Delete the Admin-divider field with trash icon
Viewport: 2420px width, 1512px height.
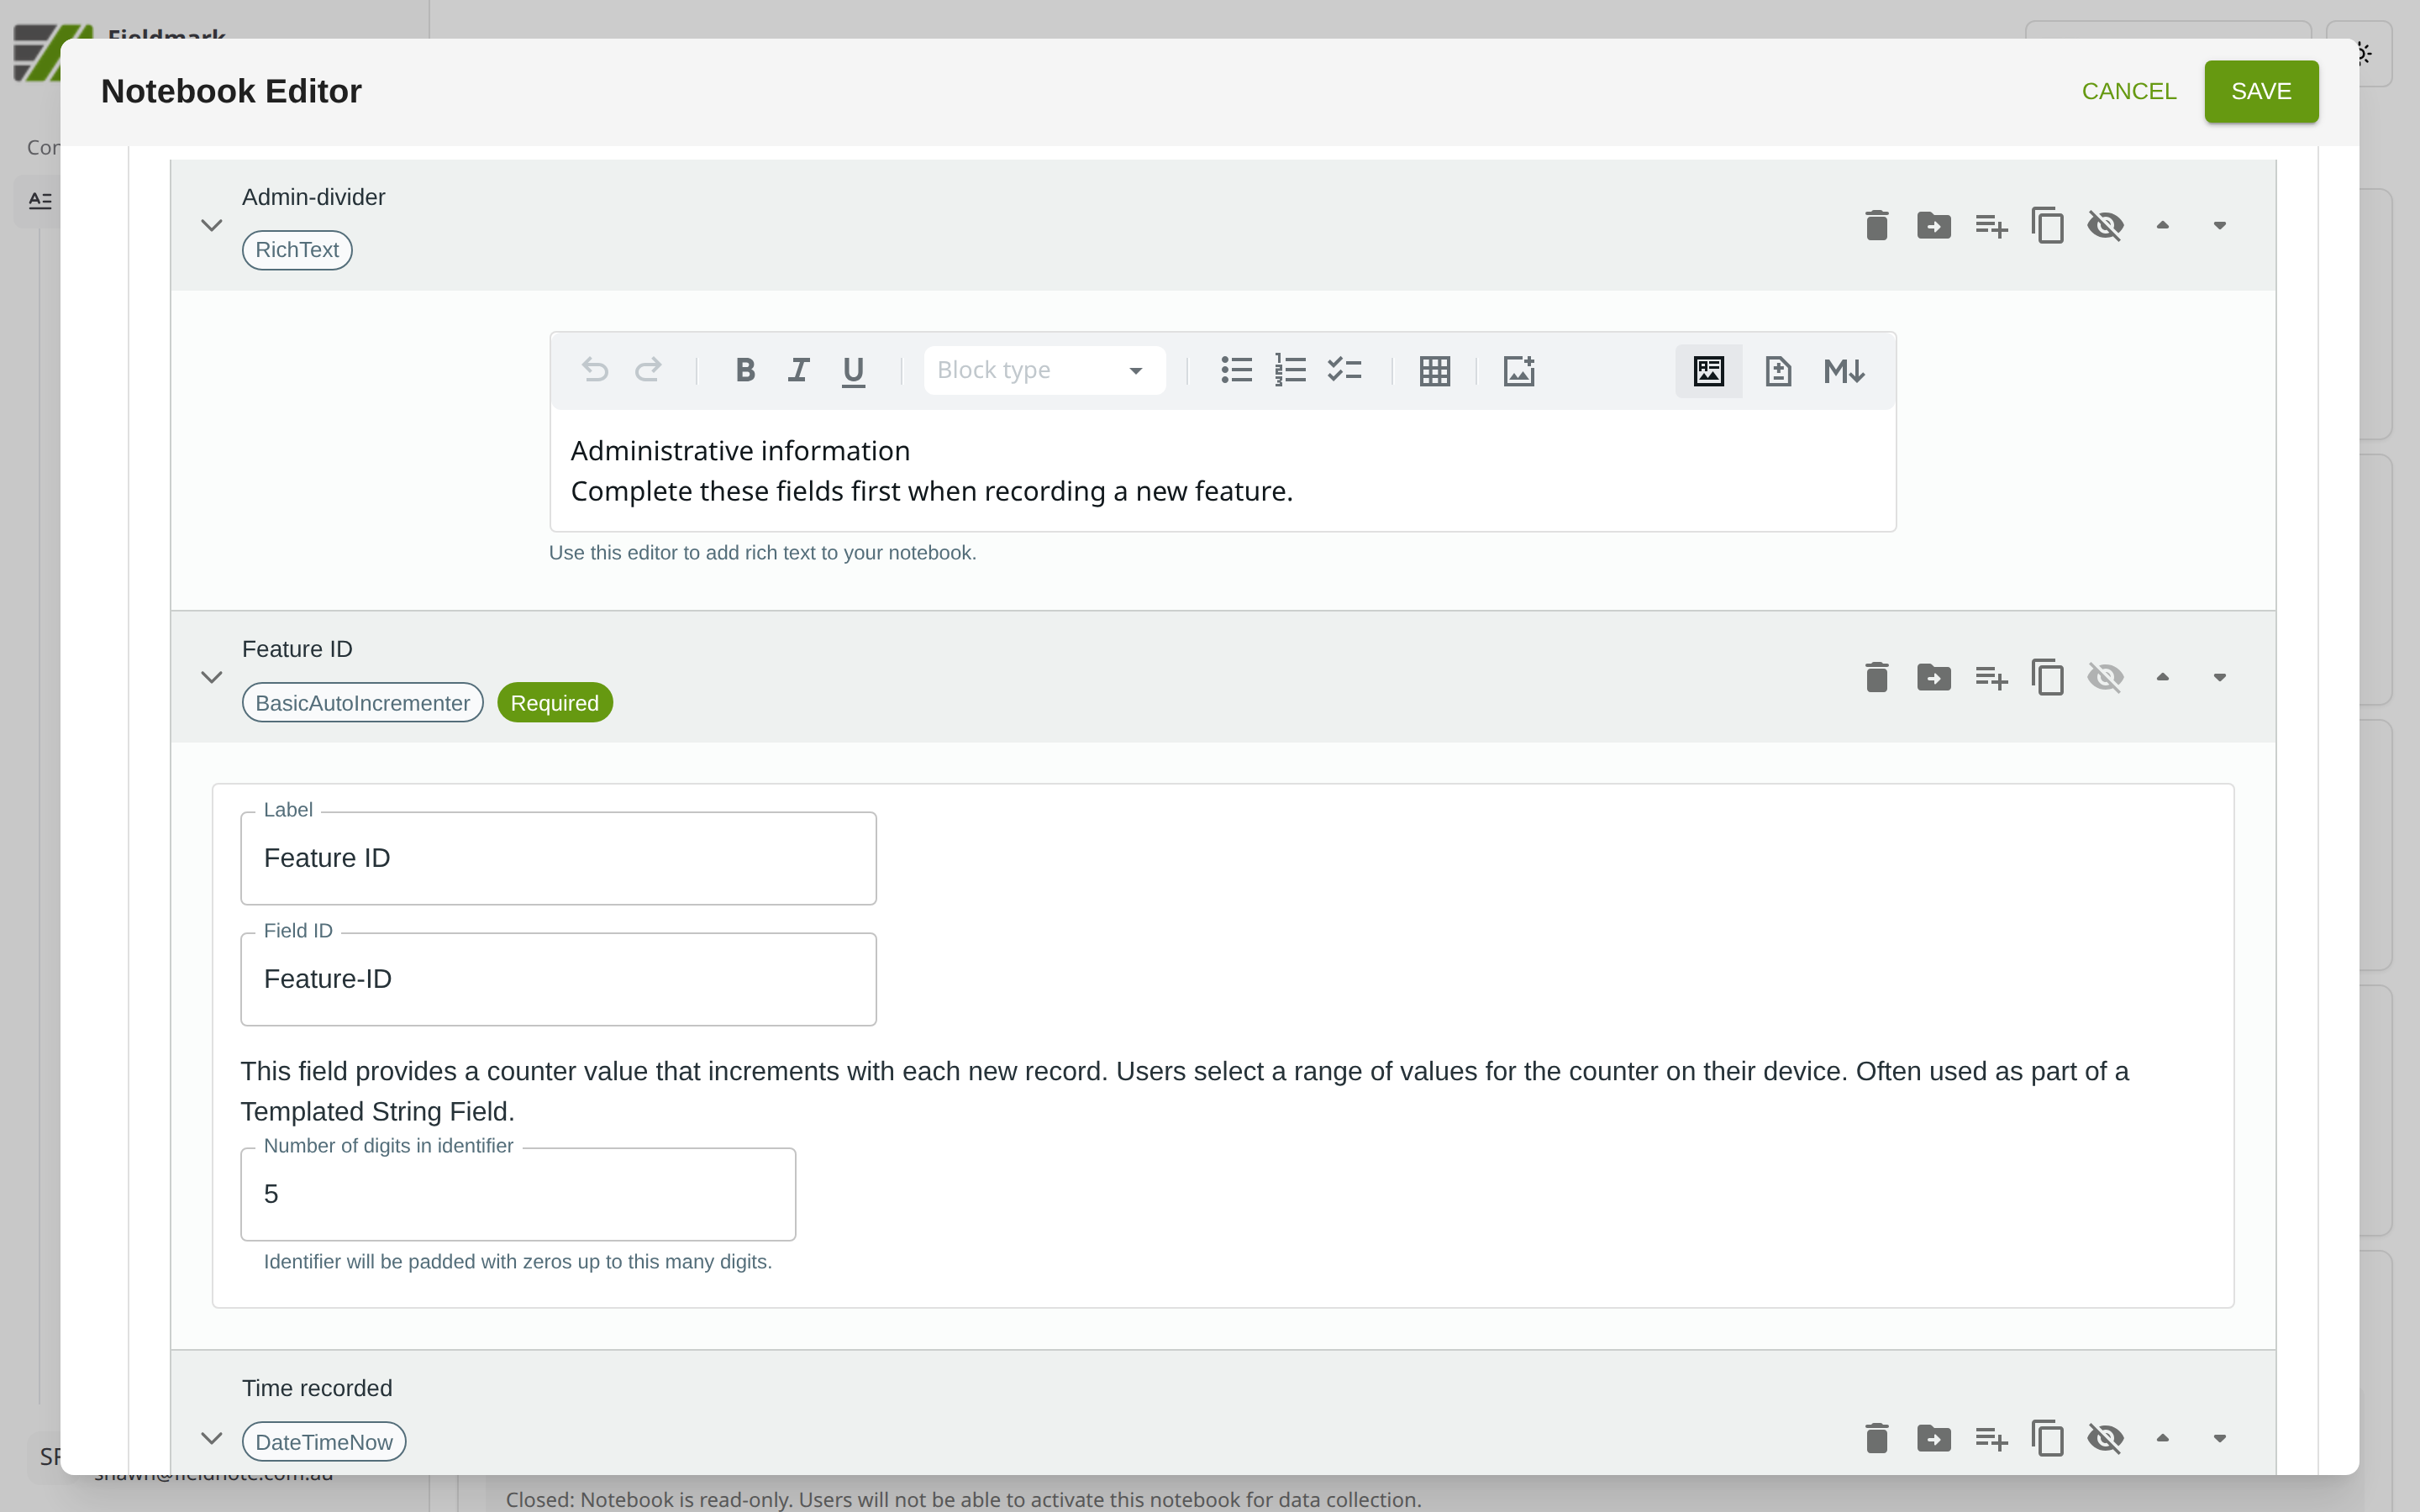click(1876, 226)
